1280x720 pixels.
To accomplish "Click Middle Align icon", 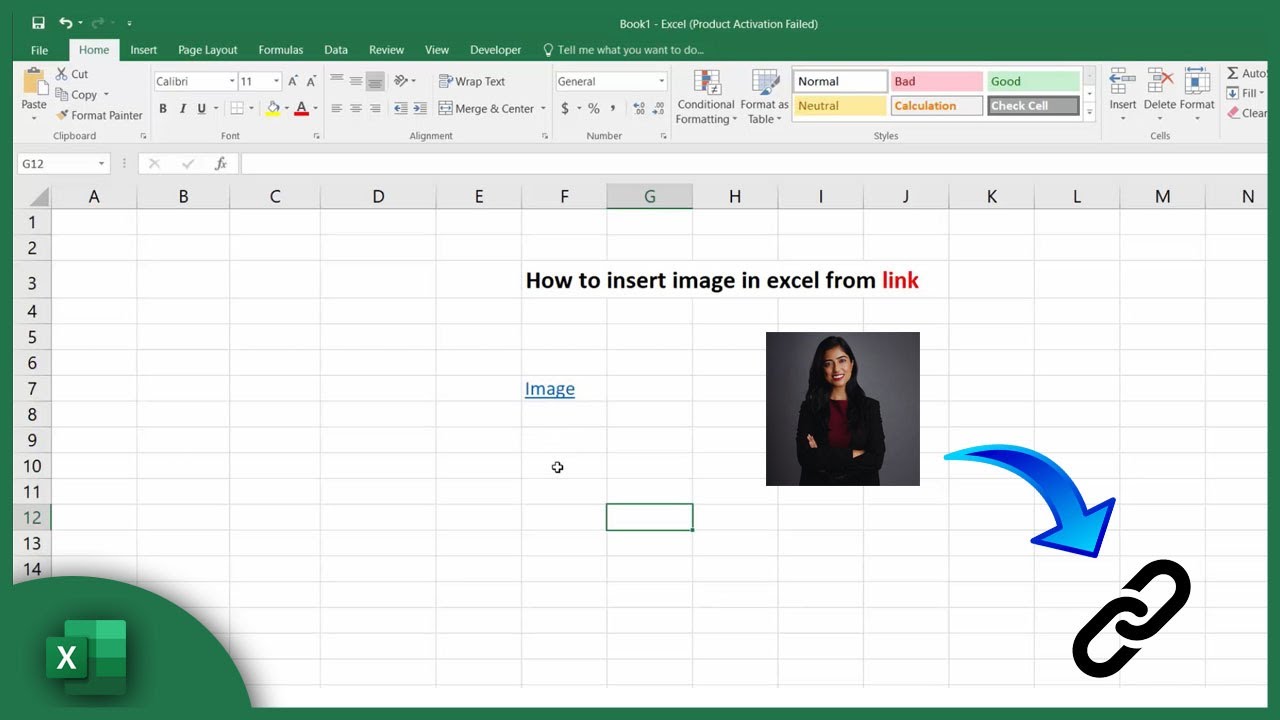I will (356, 81).
